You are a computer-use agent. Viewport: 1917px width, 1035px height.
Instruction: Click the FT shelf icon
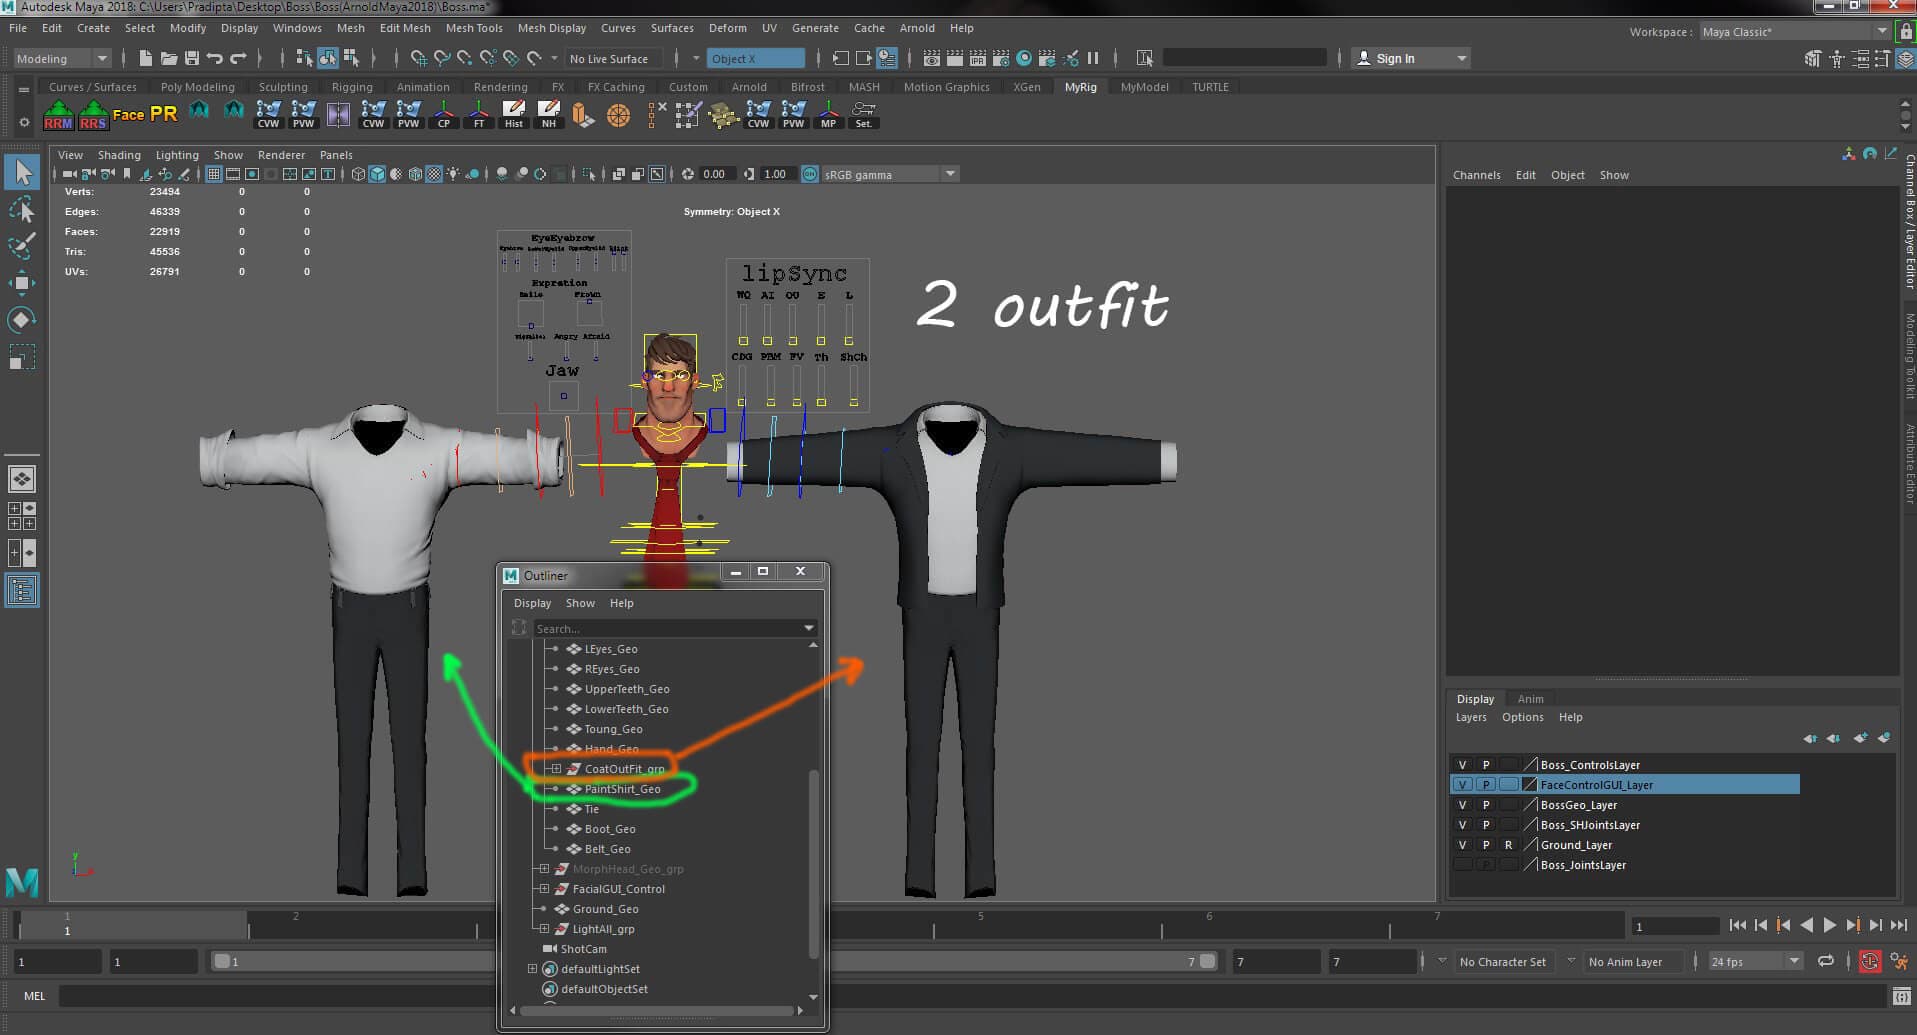point(479,115)
